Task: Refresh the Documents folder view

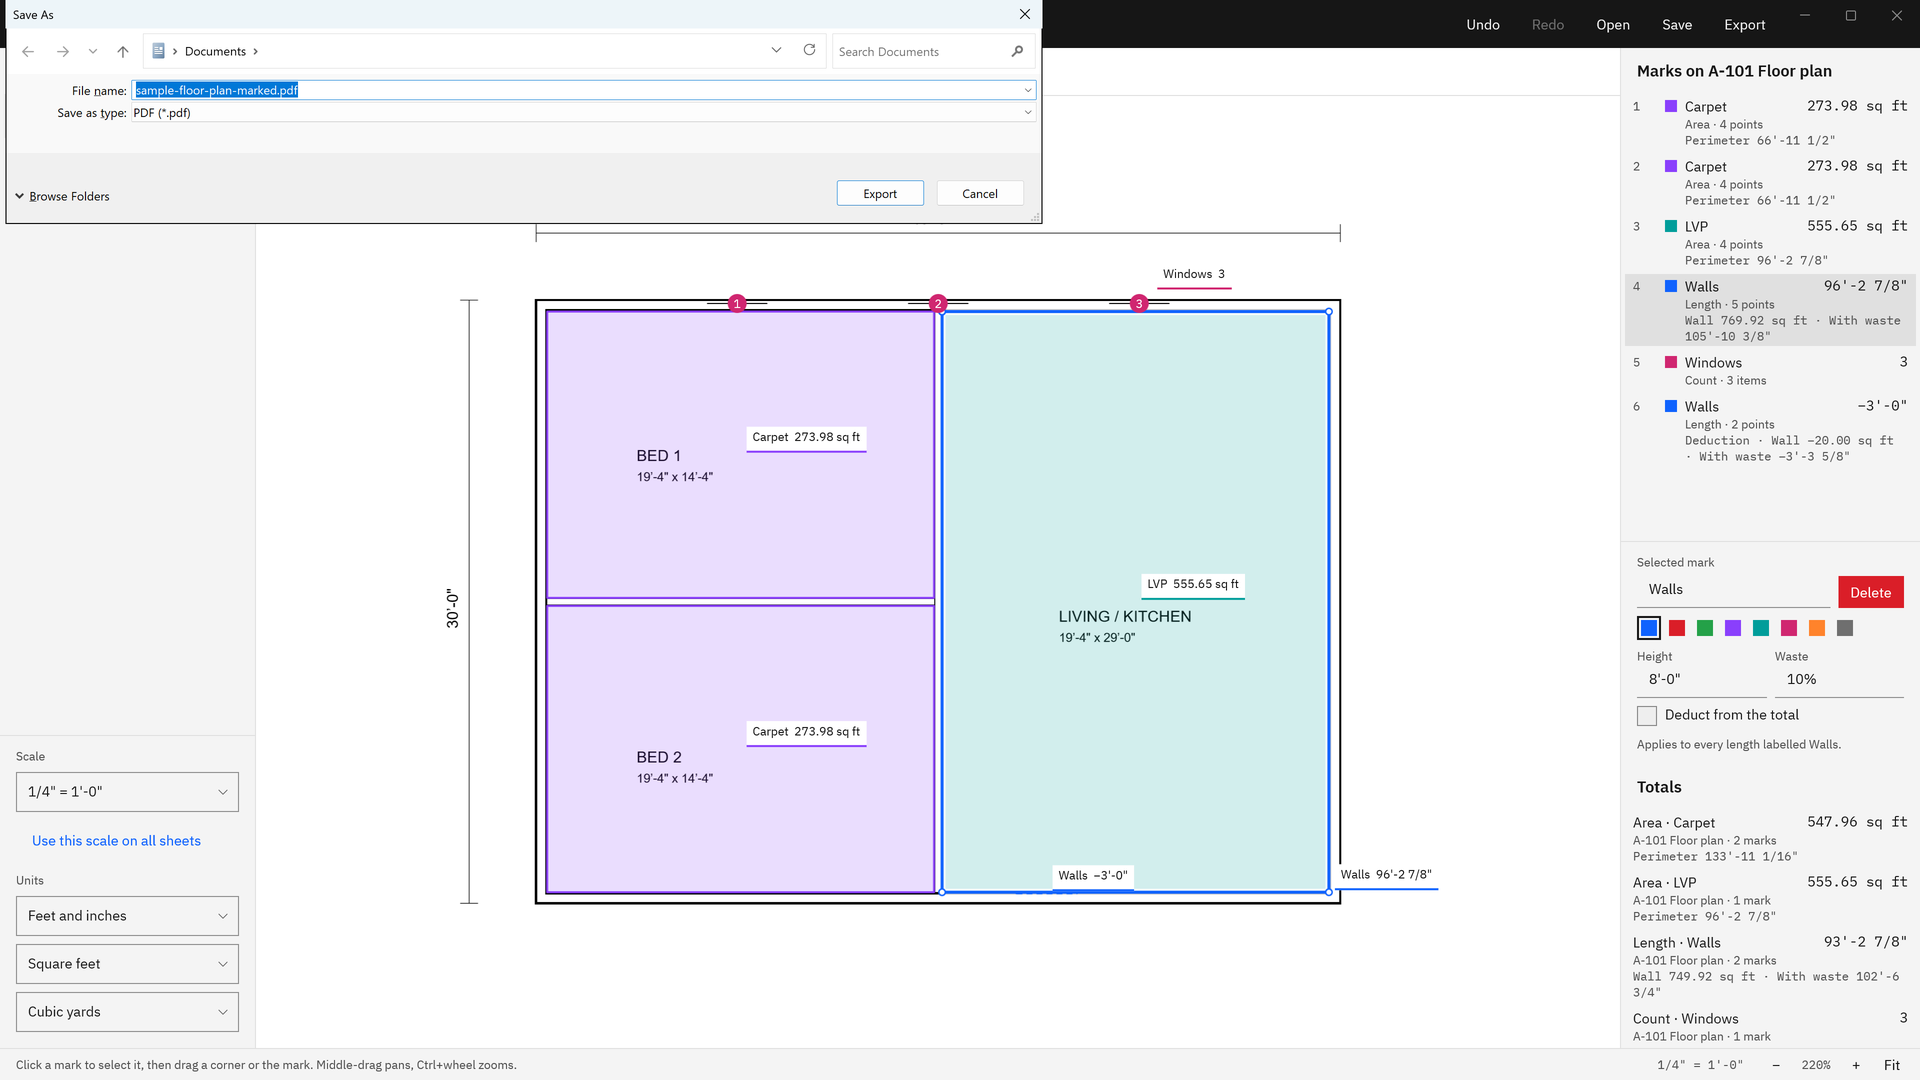Action: coord(809,50)
